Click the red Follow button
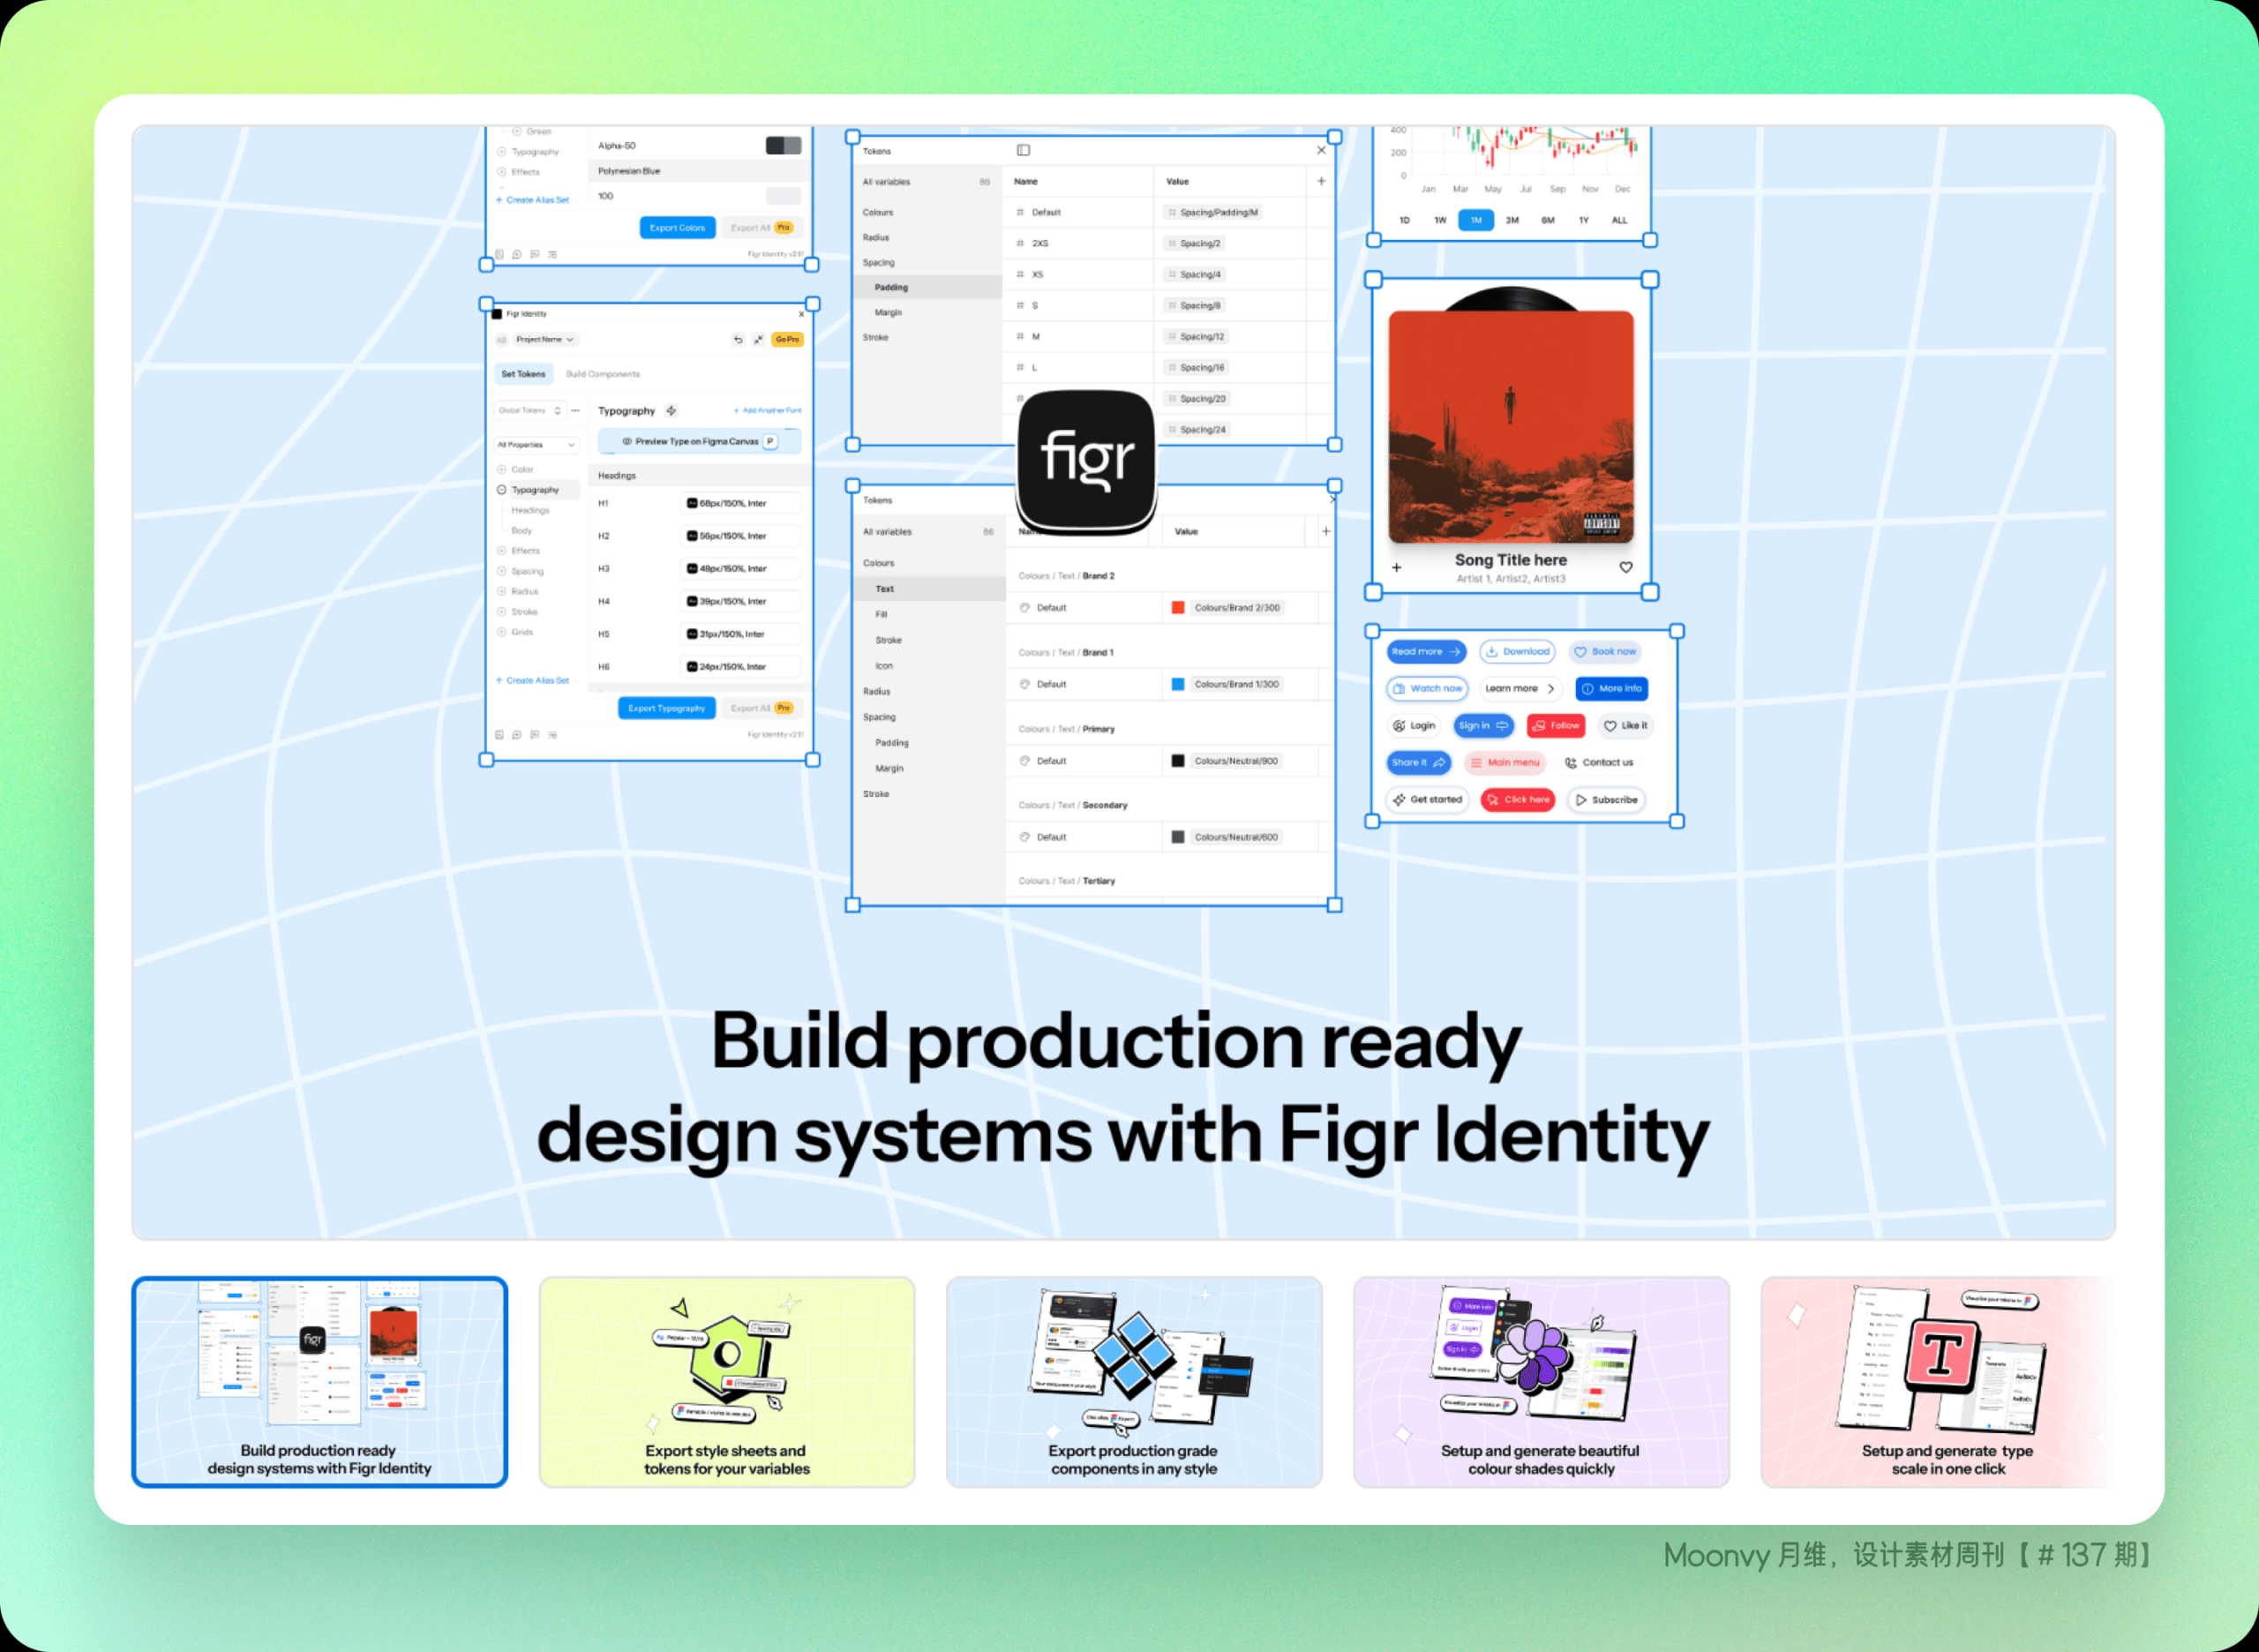This screenshot has width=2259, height=1652. (x=1556, y=726)
